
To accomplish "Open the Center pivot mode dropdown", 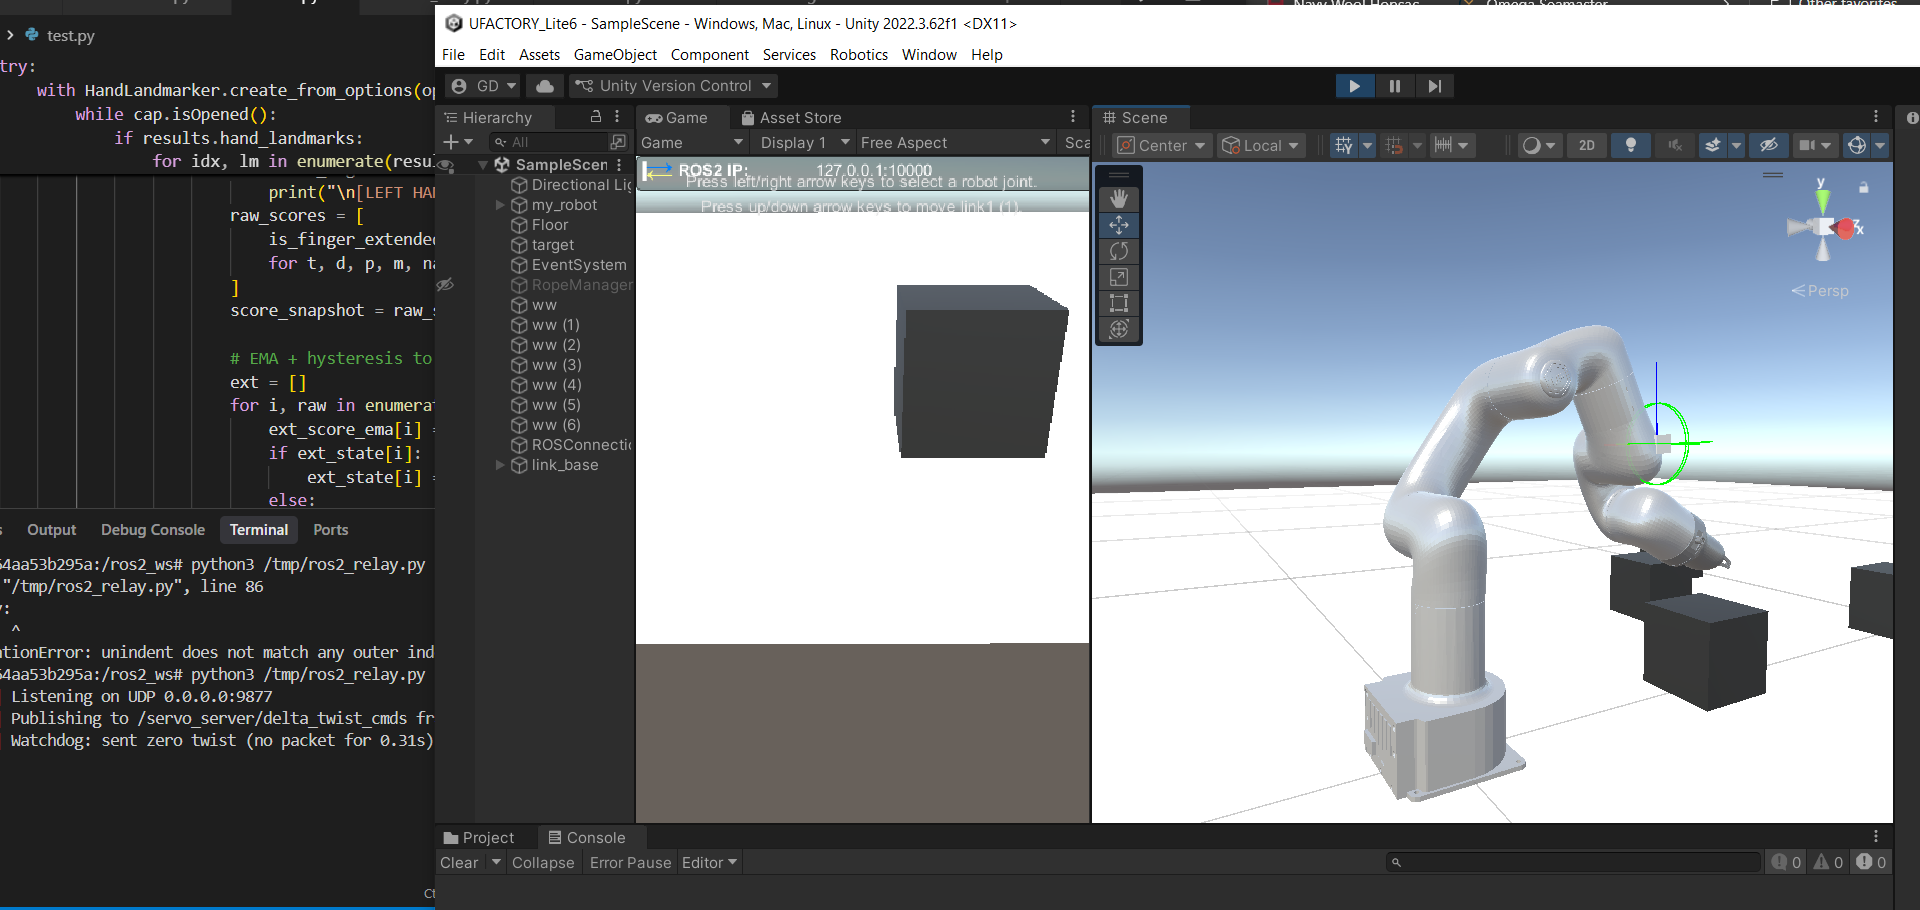I will (1161, 145).
